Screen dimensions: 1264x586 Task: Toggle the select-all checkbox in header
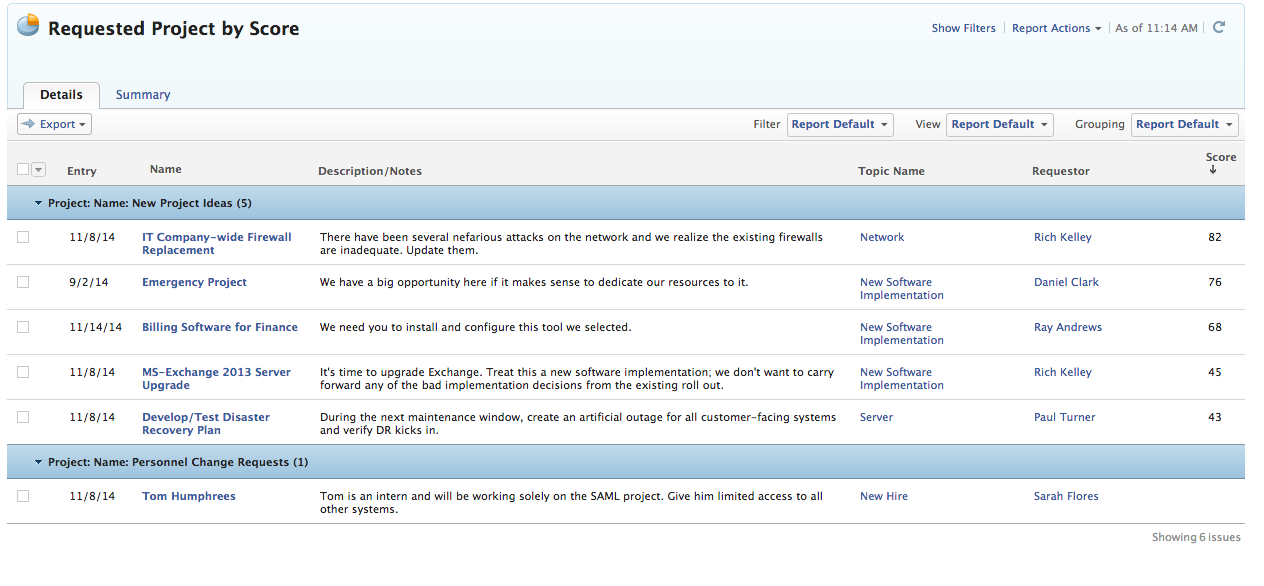point(23,170)
